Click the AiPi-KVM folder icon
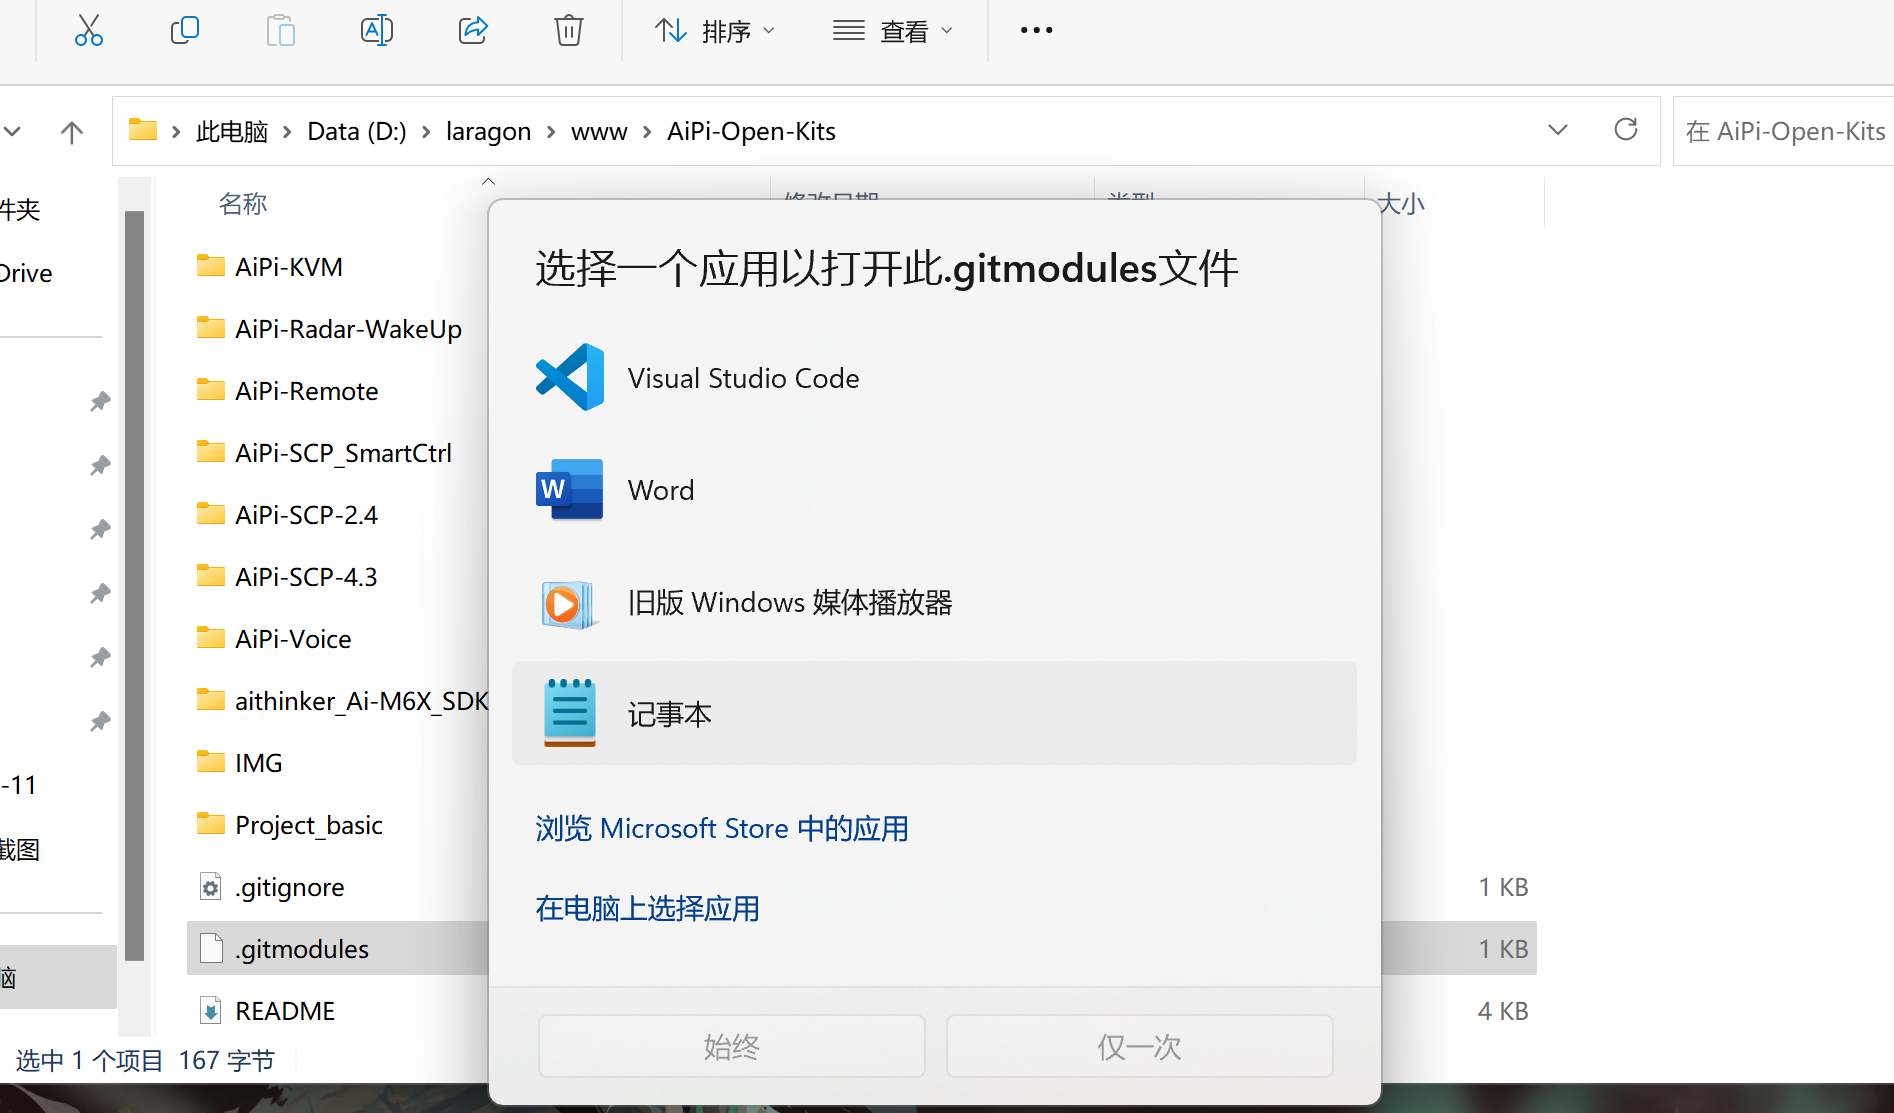Viewport: 1894px width, 1113px height. pyautogui.click(x=210, y=265)
